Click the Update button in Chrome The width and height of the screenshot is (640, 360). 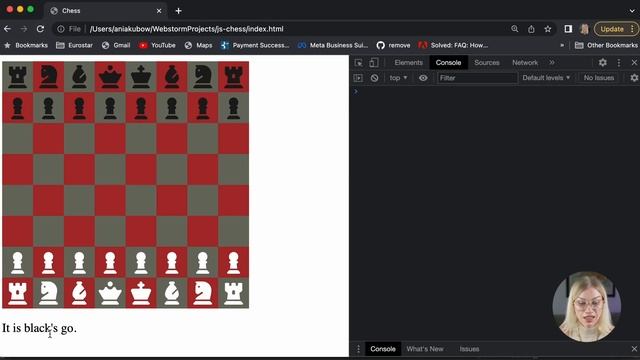612,29
